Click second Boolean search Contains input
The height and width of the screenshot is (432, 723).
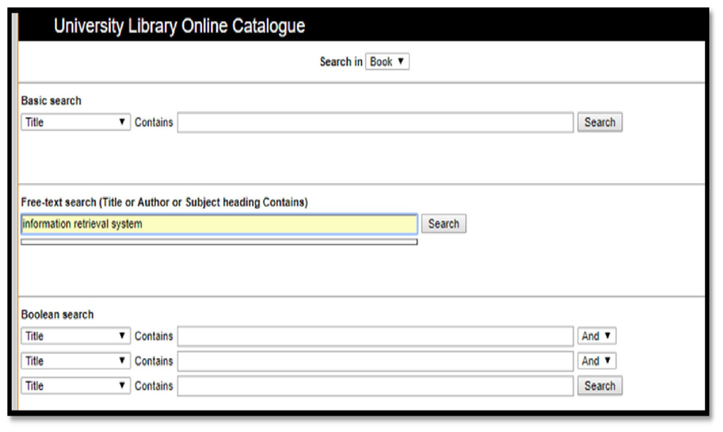[x=375, y=361]
